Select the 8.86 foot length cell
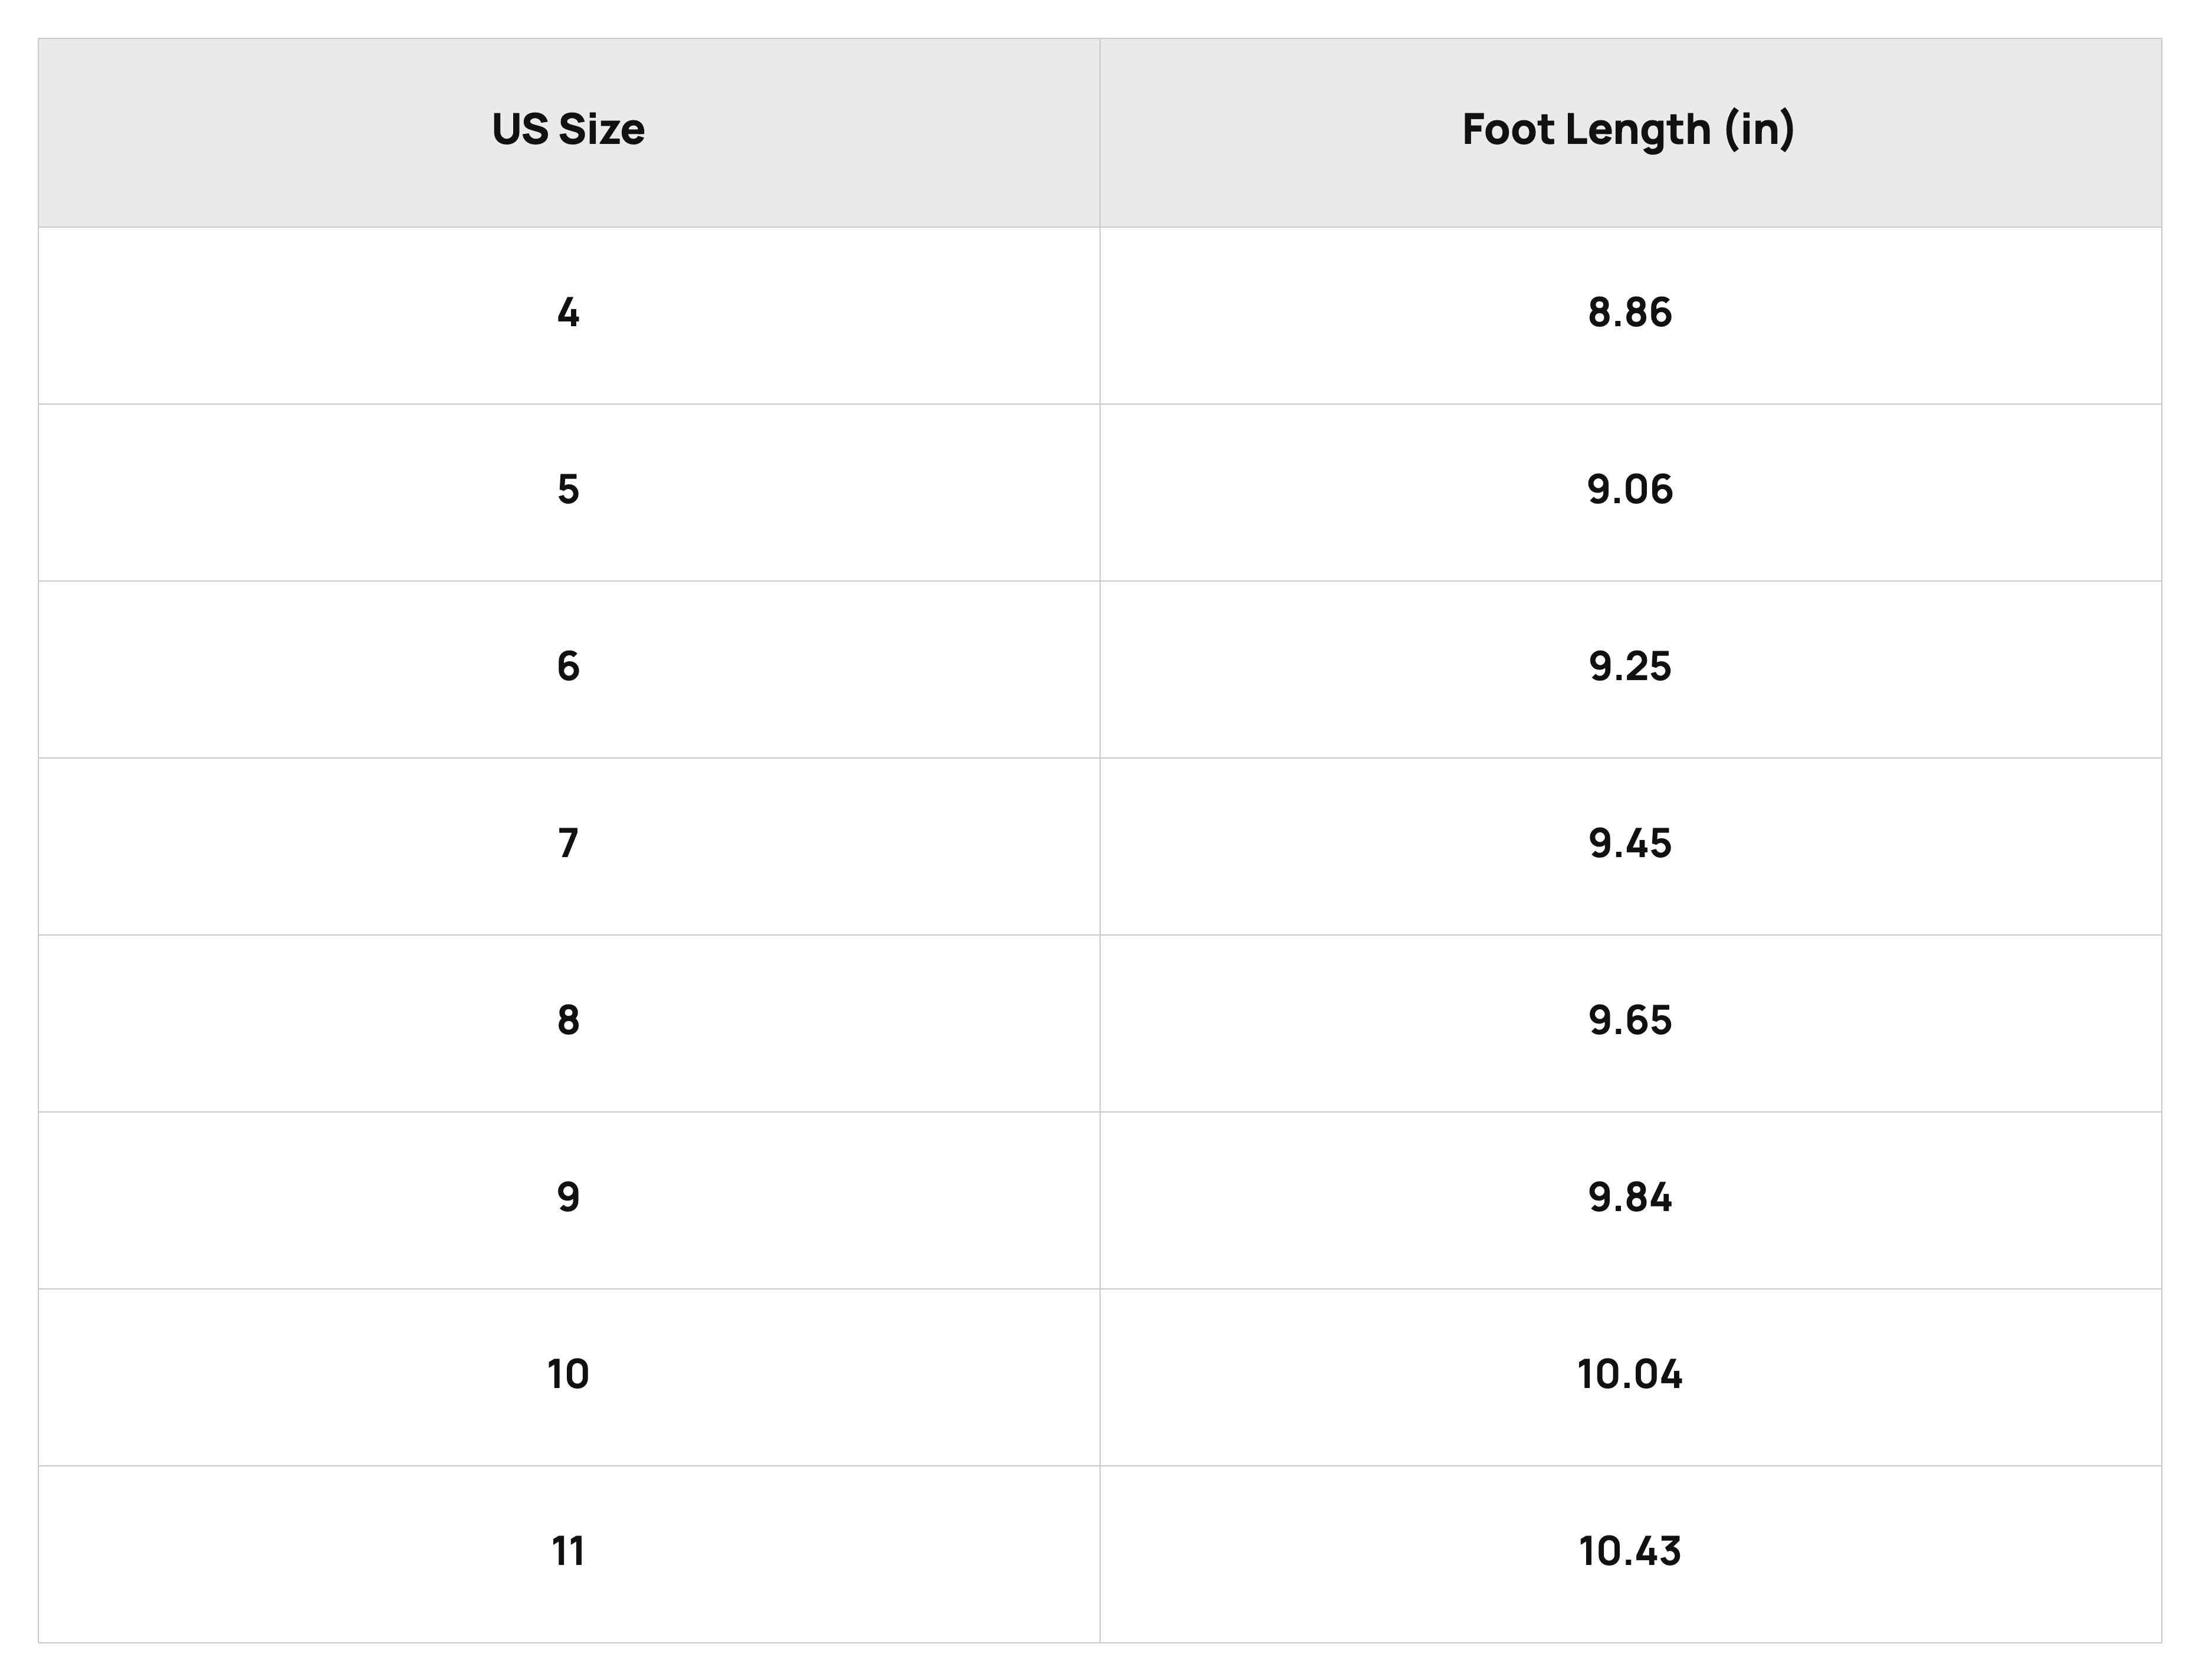This screenshot has height=1680, width=2199. tap(1630, 315)
